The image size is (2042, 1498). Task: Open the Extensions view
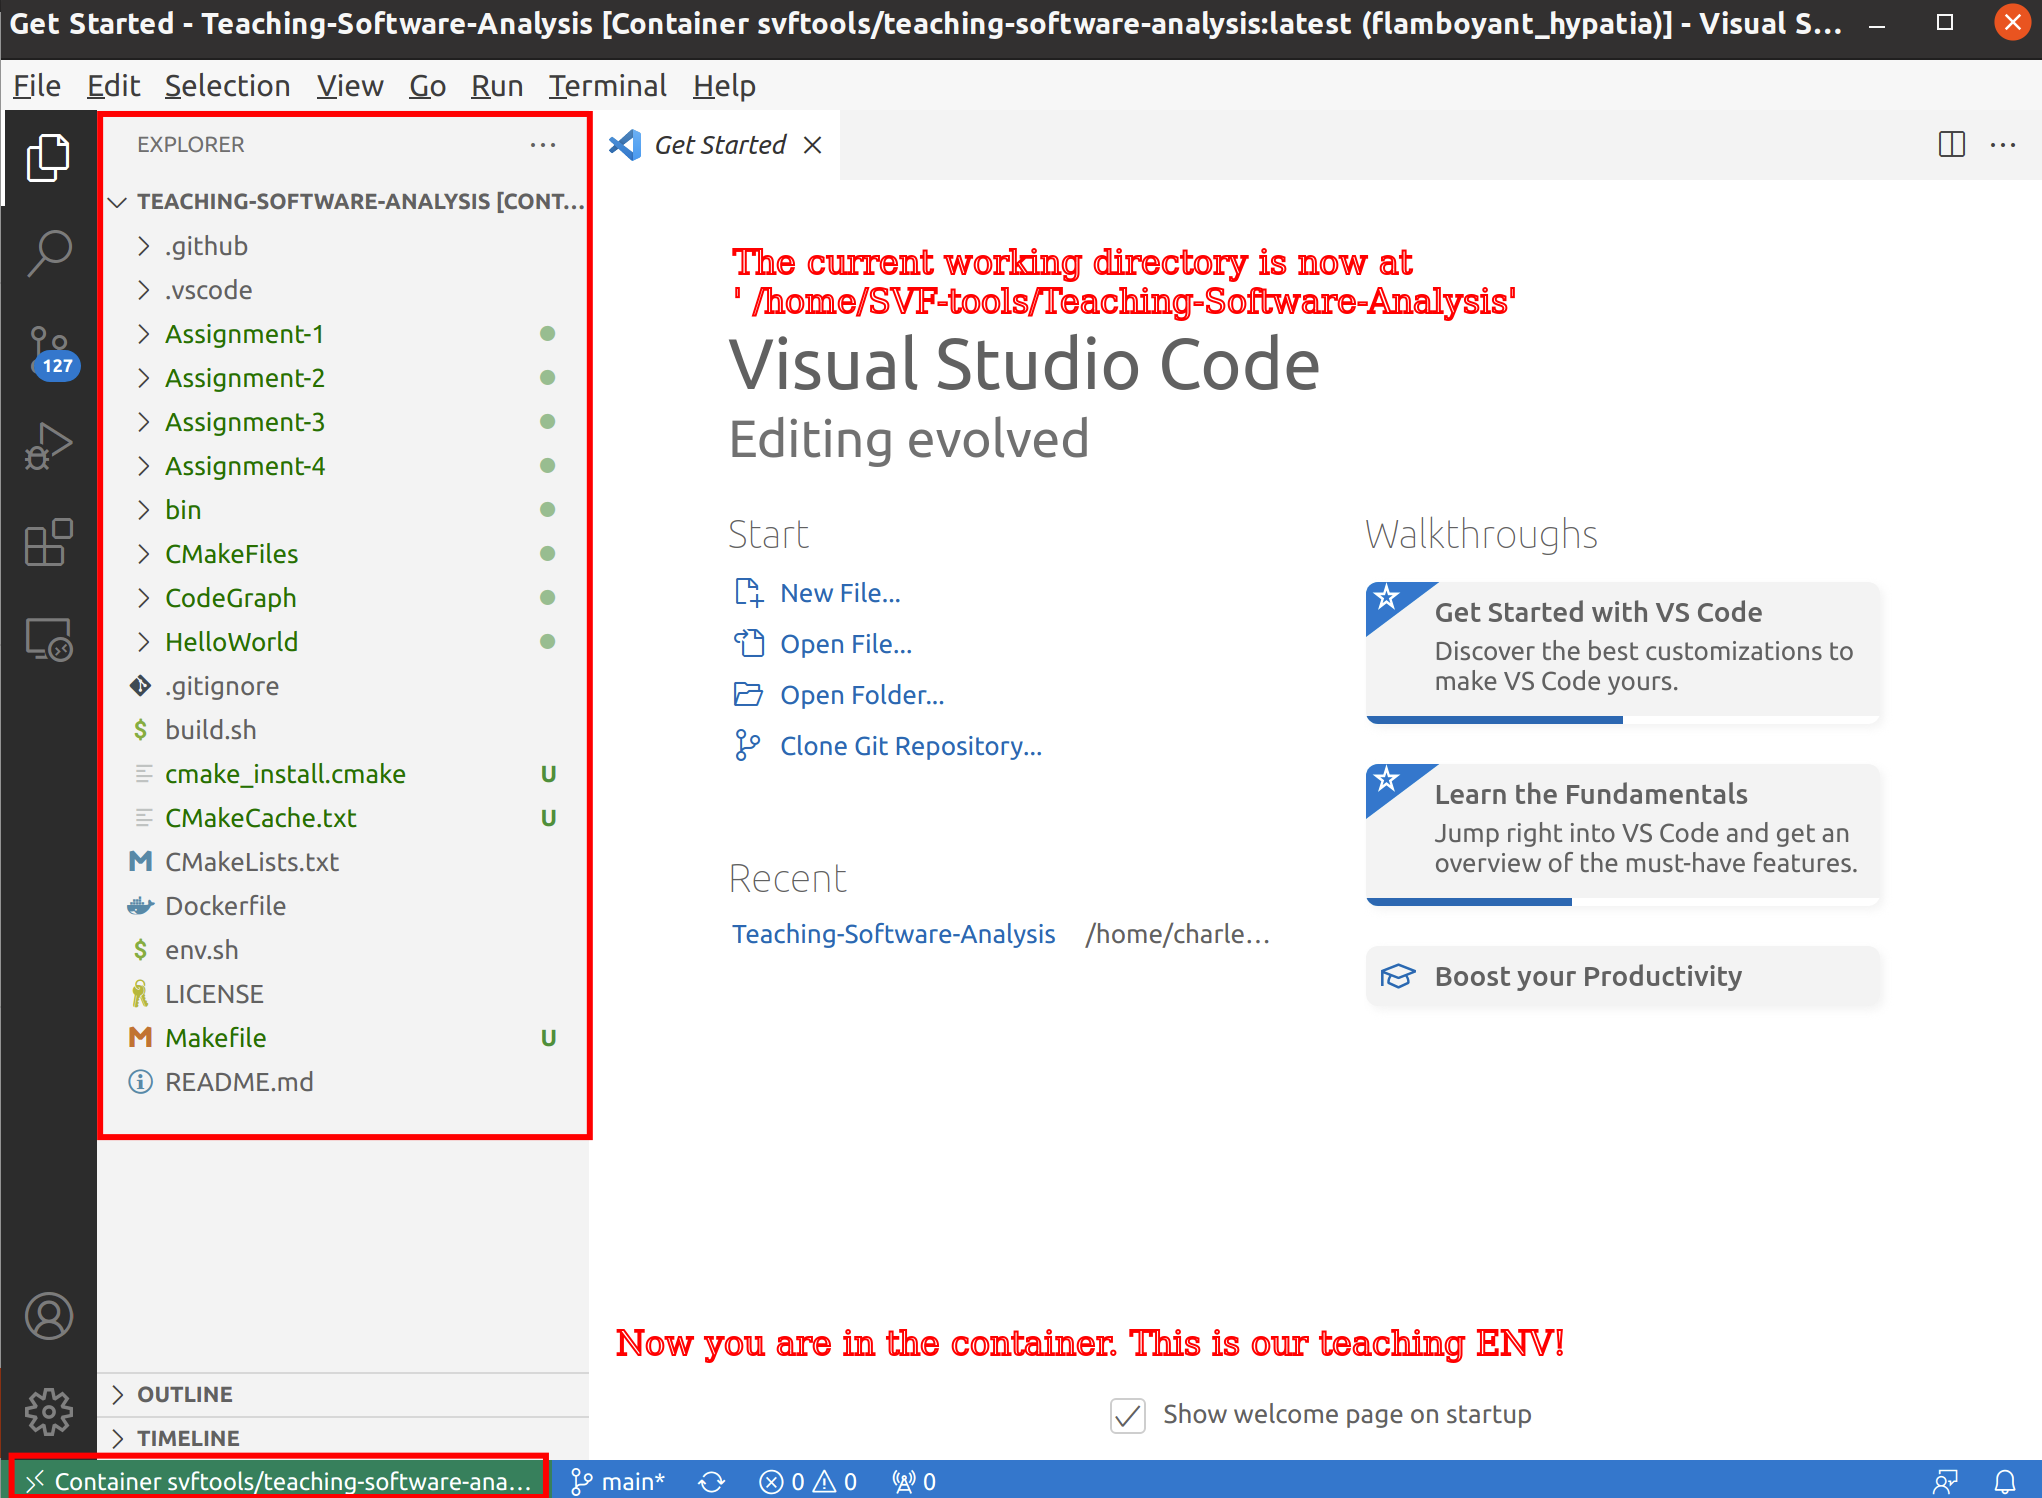point(48,543)
